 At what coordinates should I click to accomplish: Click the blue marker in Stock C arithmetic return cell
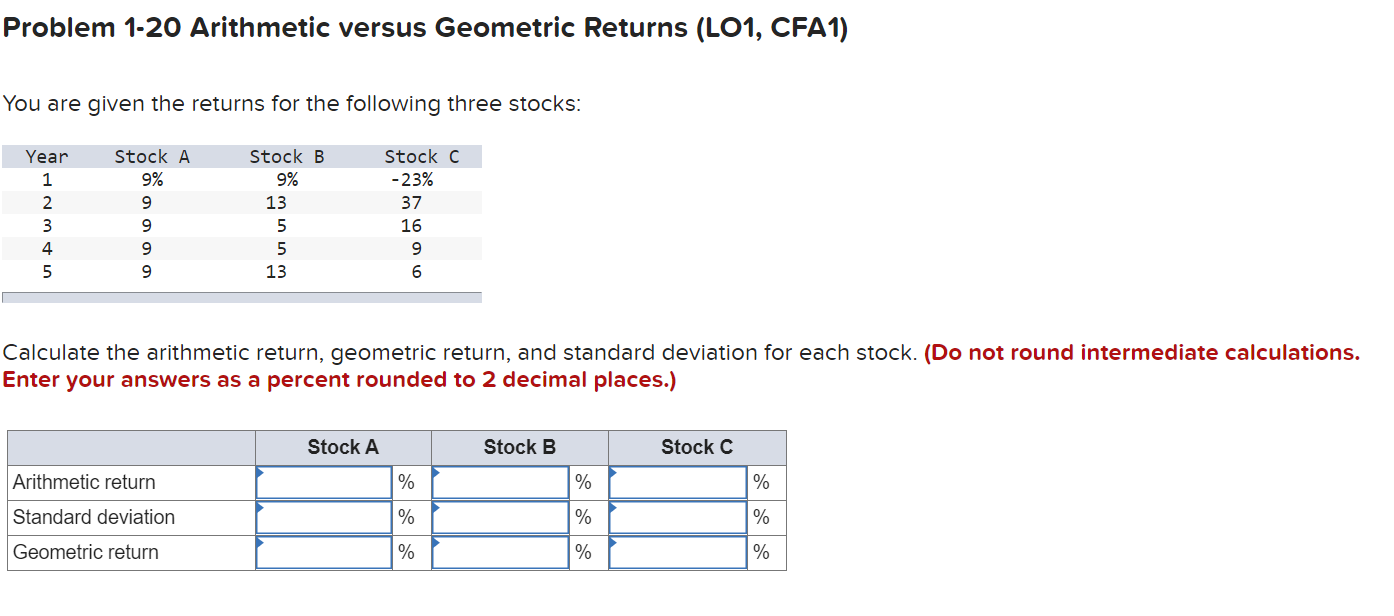(x=612, y=475)
